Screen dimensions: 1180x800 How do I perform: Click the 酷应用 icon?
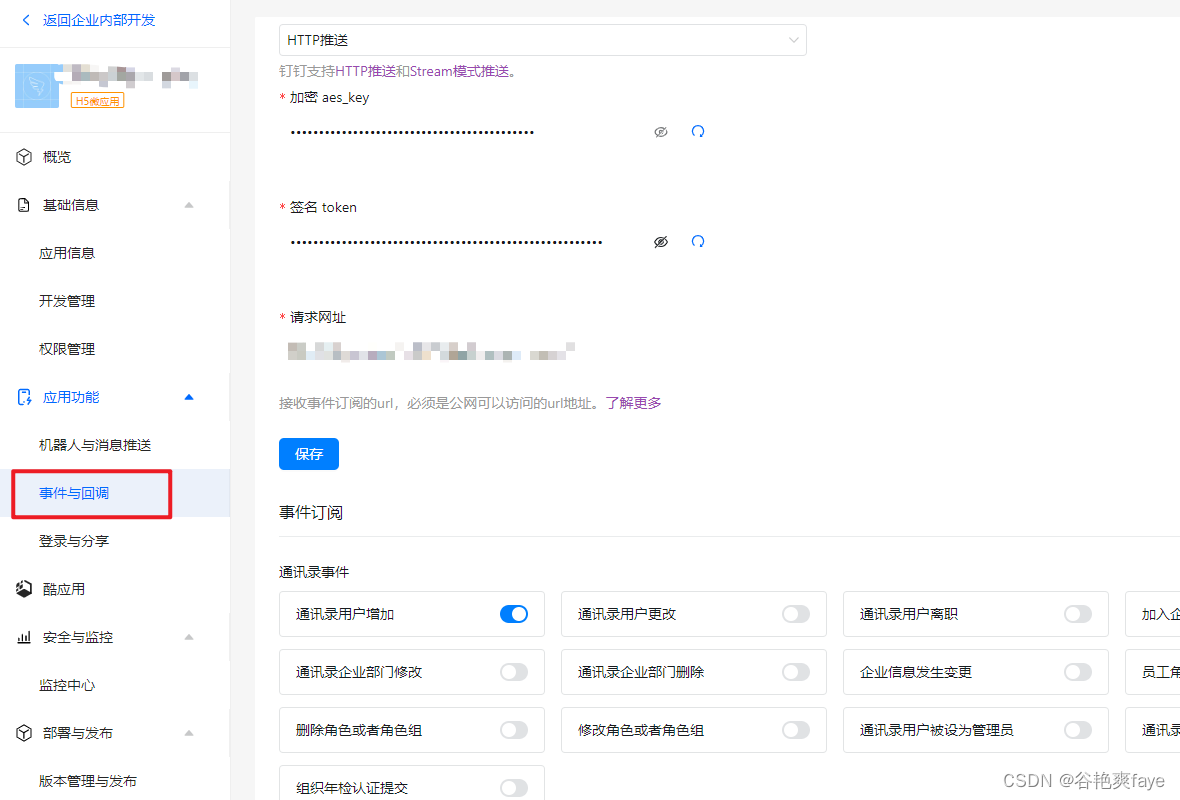pyautogui.click(x=24, y=589)
